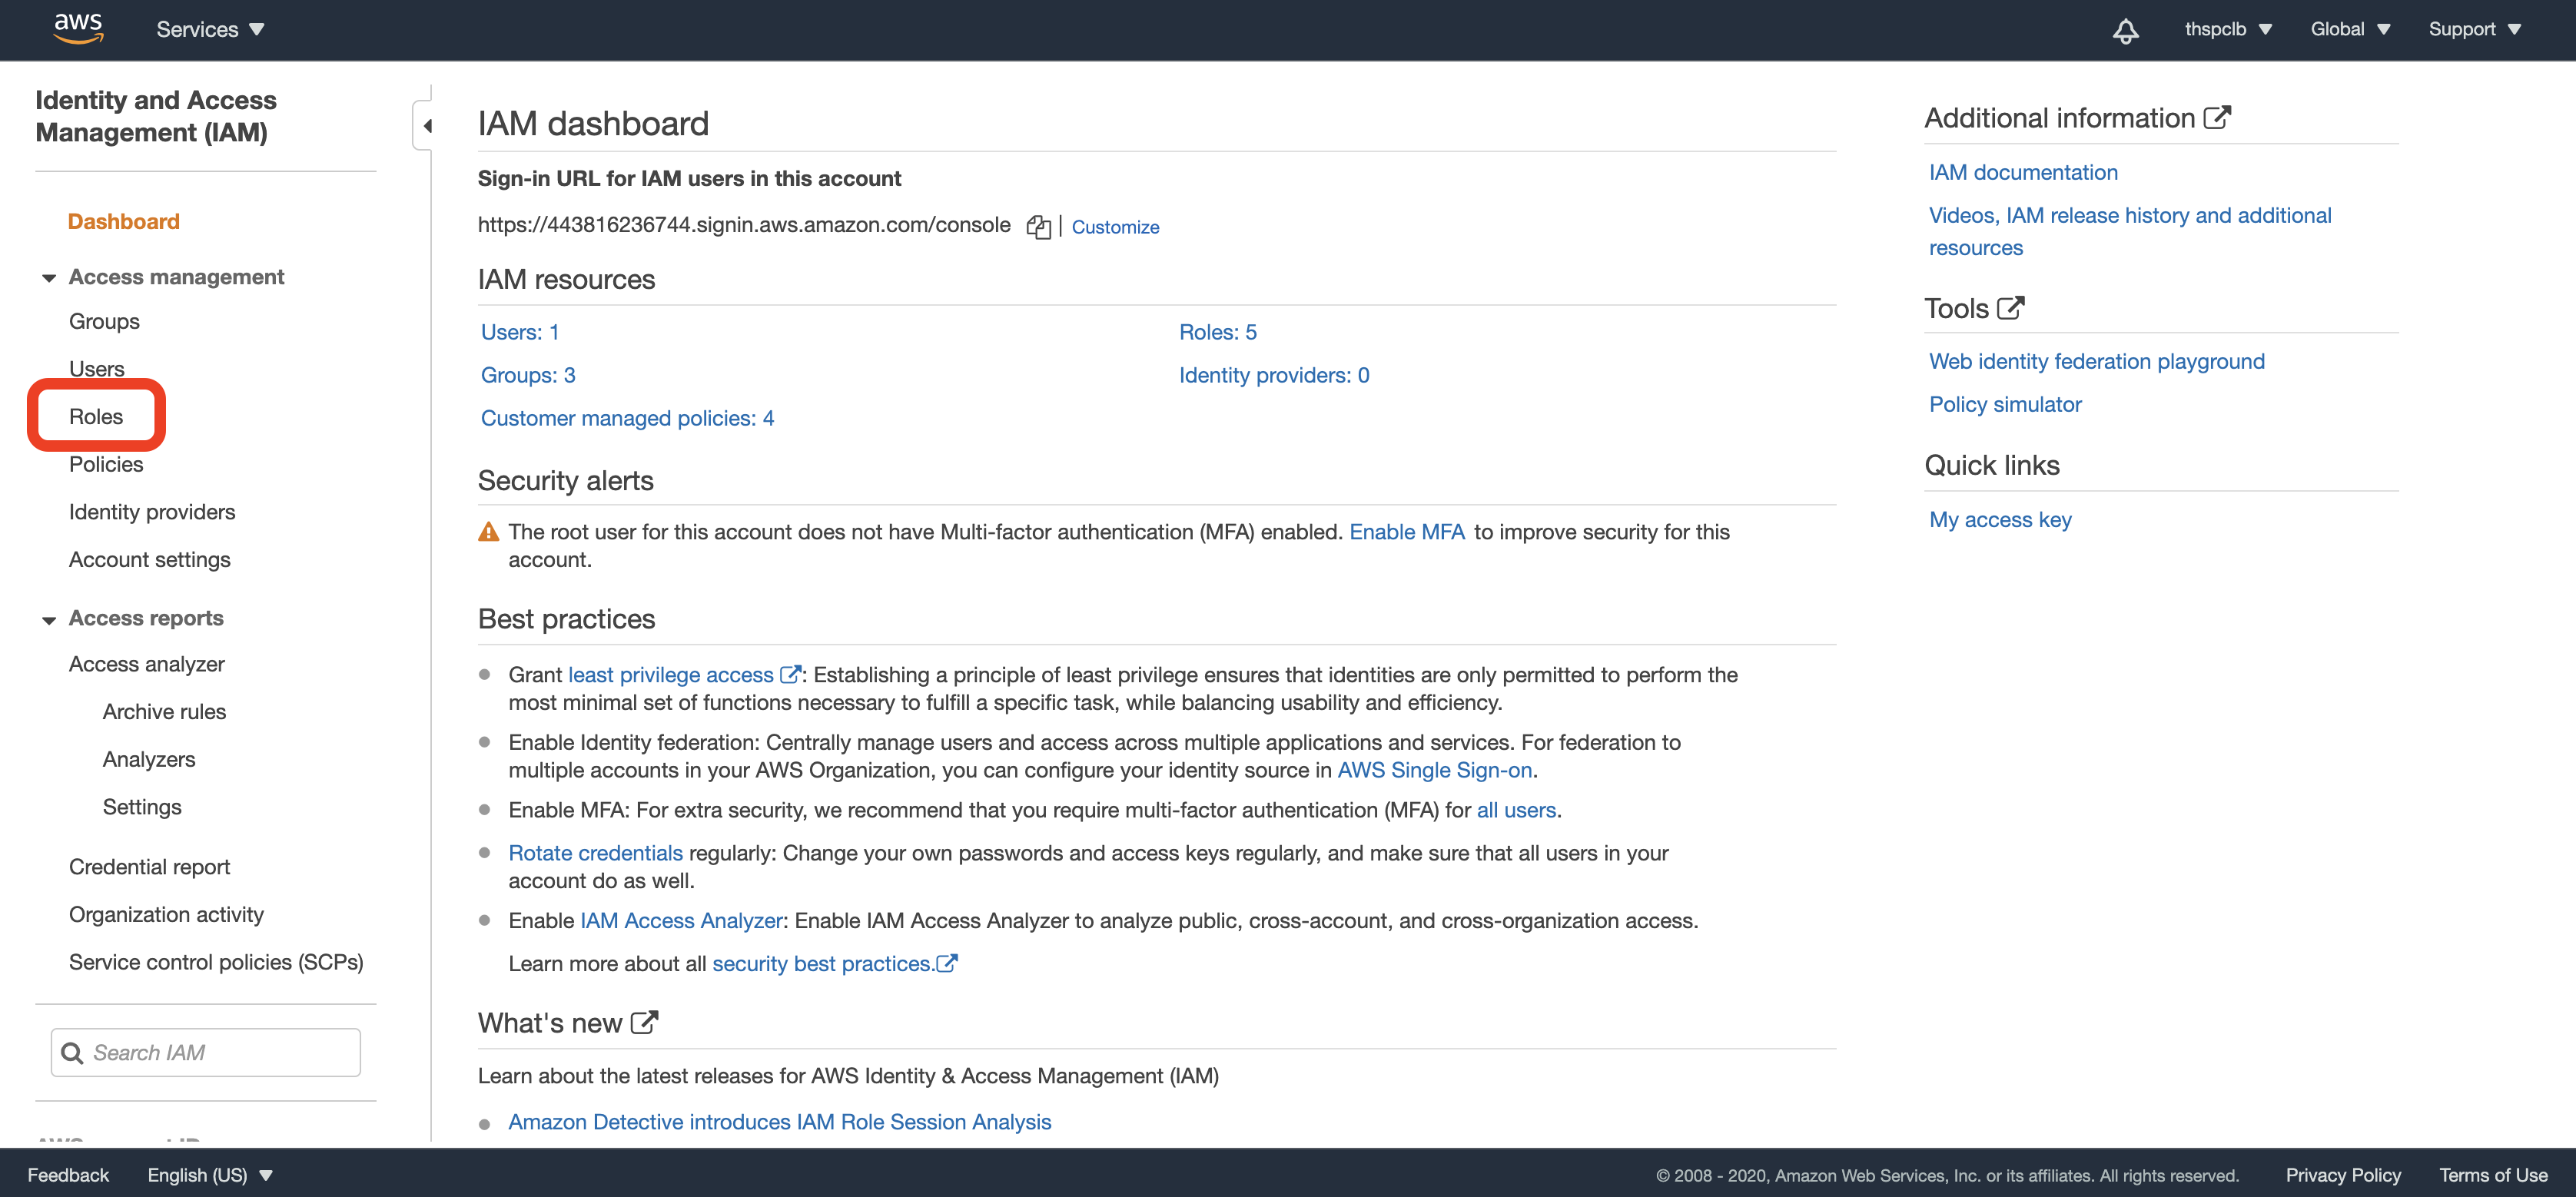Open Web identity federation playground link
Viewport: 2576px width, 1197px height.
pyautogui.click(x=2096, y=361)
